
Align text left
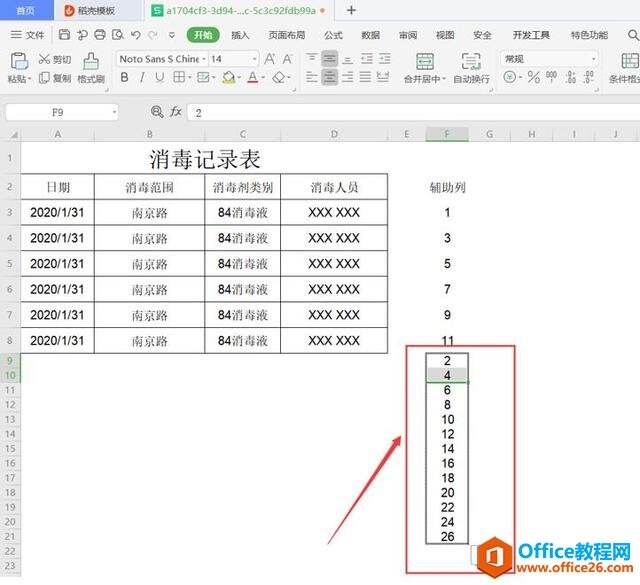click(x=311, y=77)
